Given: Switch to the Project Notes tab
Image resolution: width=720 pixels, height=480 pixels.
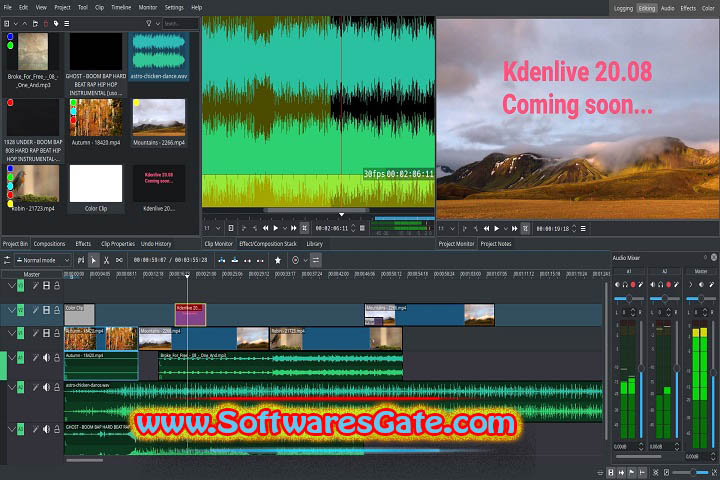Looking at the screenshot, I should 496,244.
